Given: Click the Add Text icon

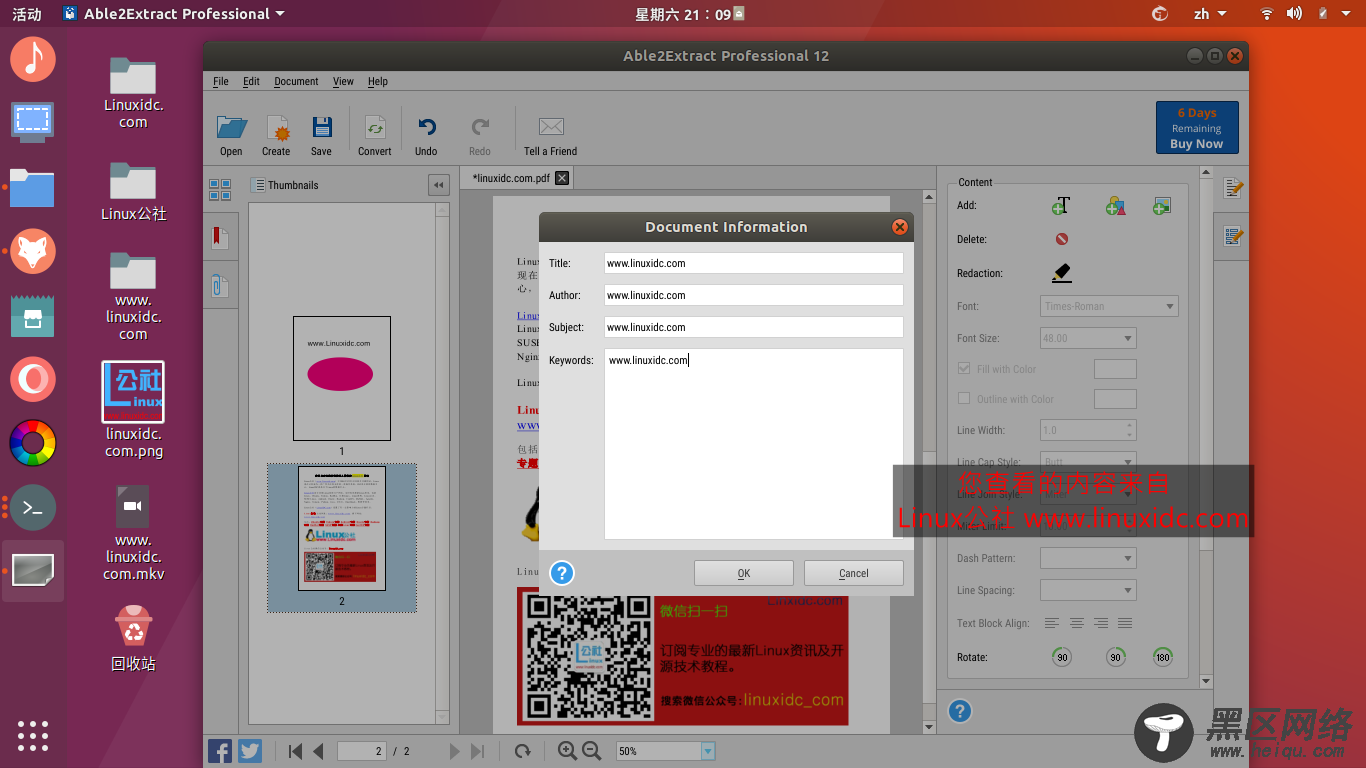Looking at the screenshot, I should coord(1061,205).
